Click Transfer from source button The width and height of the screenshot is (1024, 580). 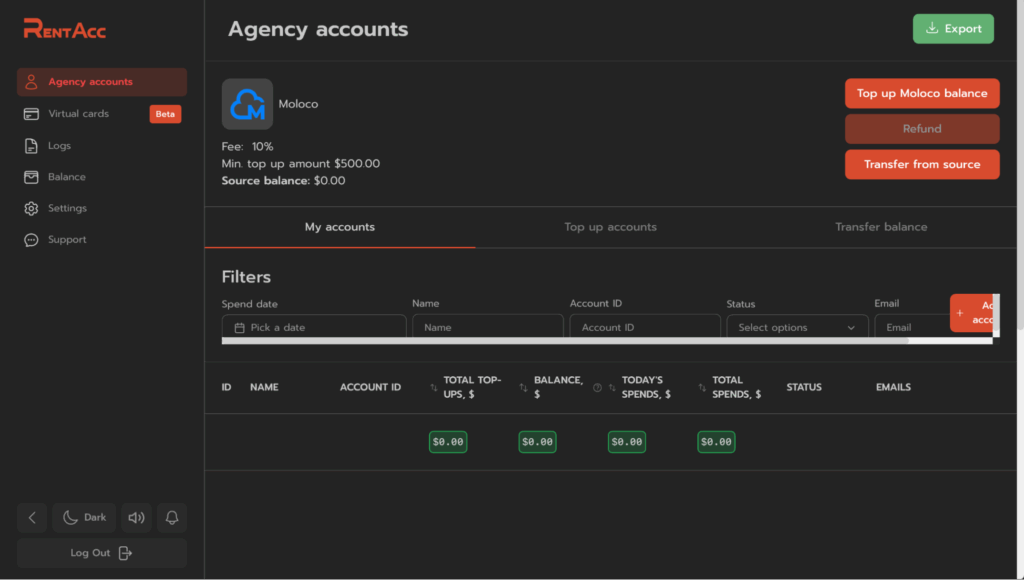point(921,164)
